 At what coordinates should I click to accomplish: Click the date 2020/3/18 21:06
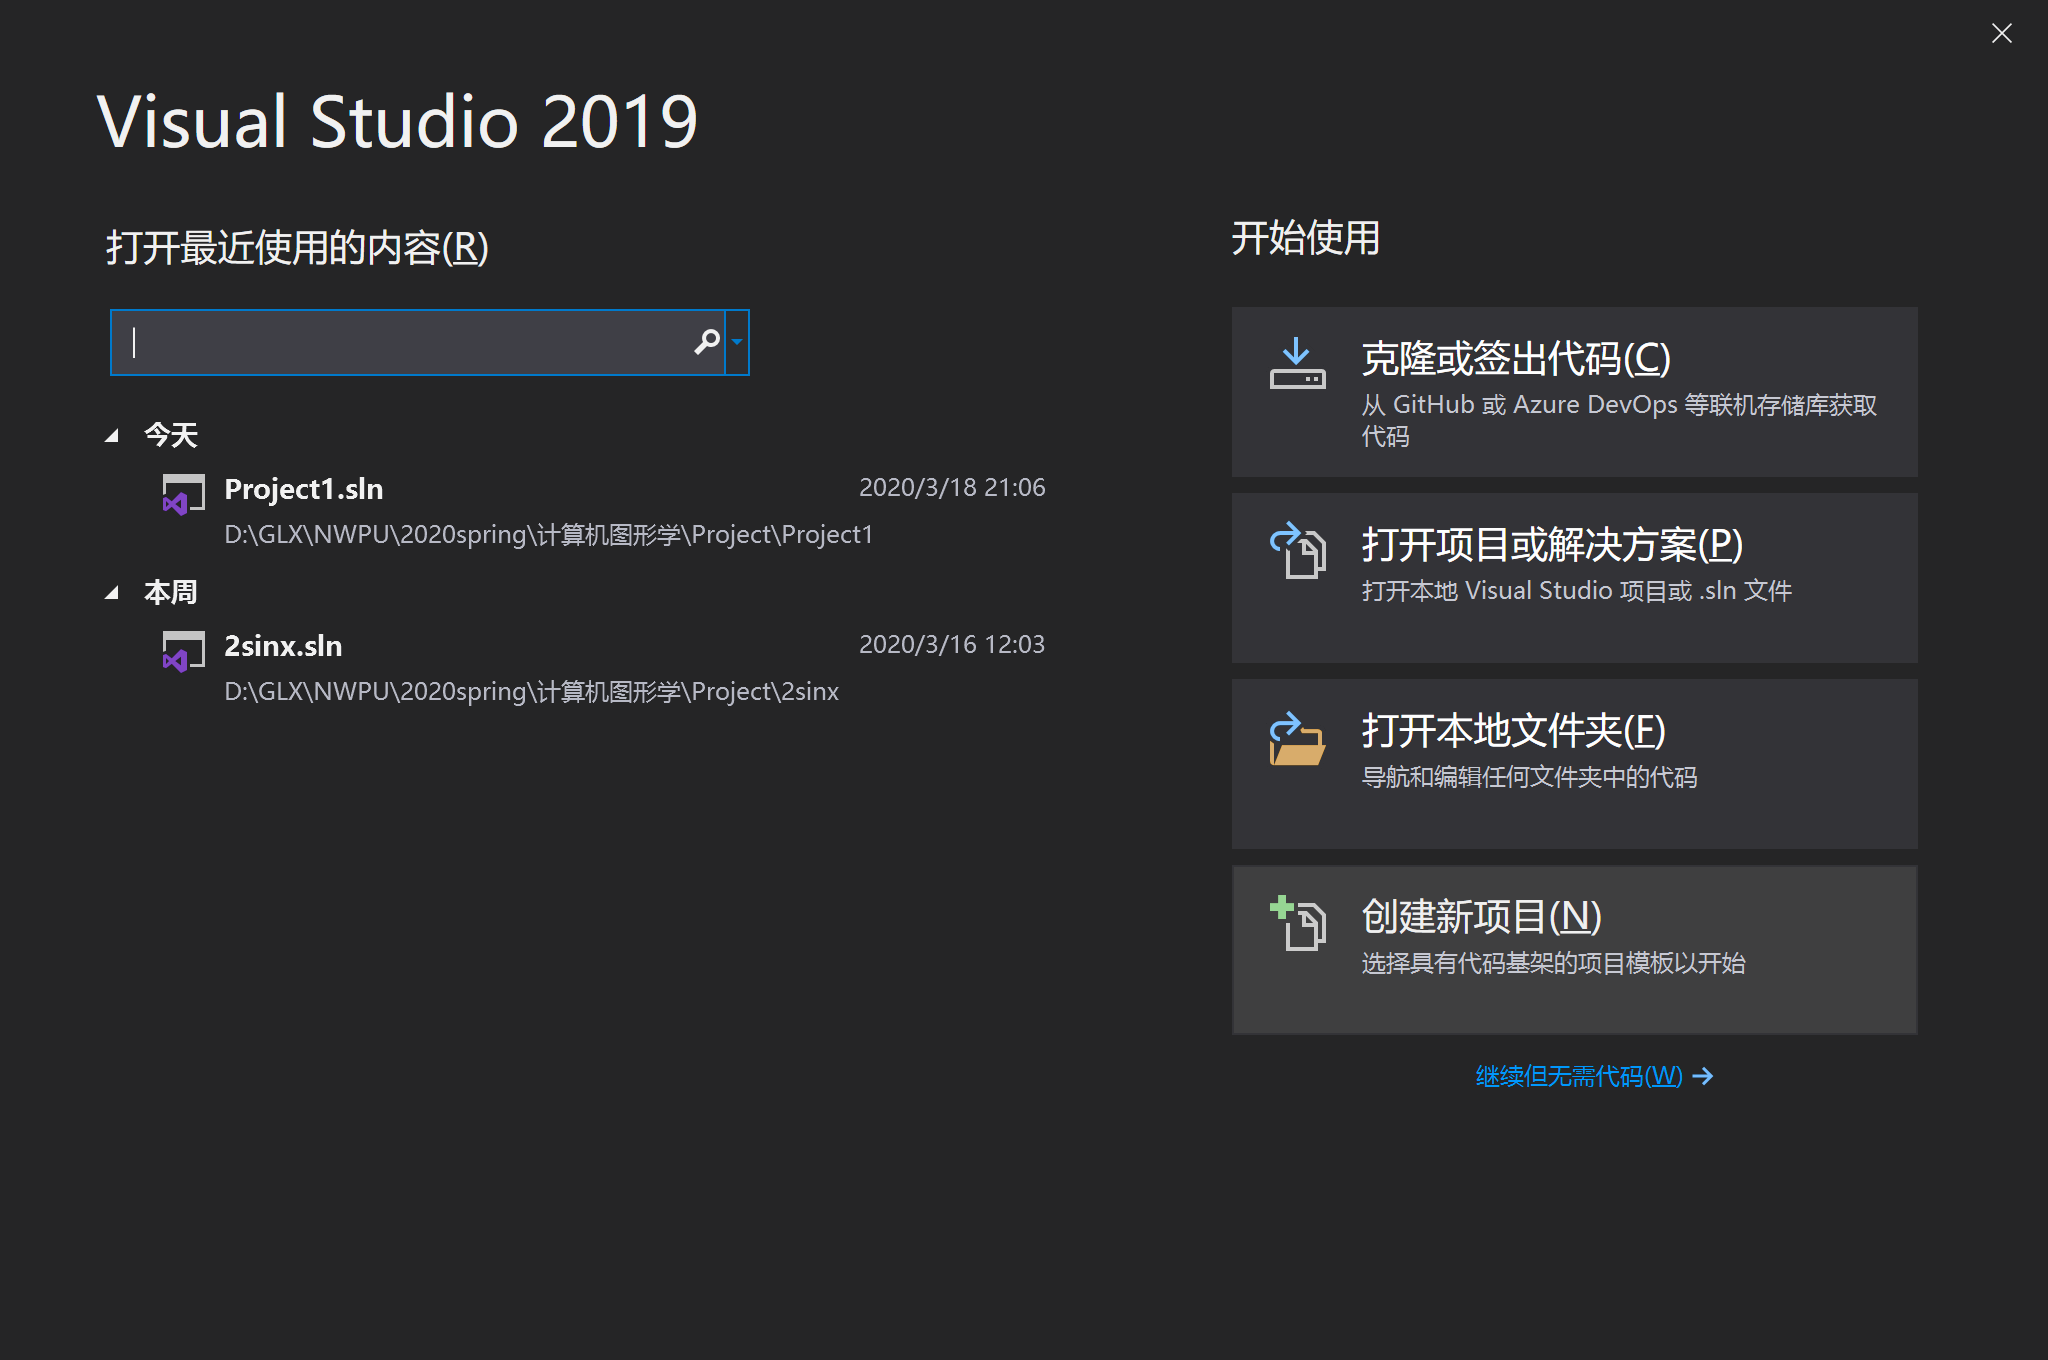coord(952,487)
